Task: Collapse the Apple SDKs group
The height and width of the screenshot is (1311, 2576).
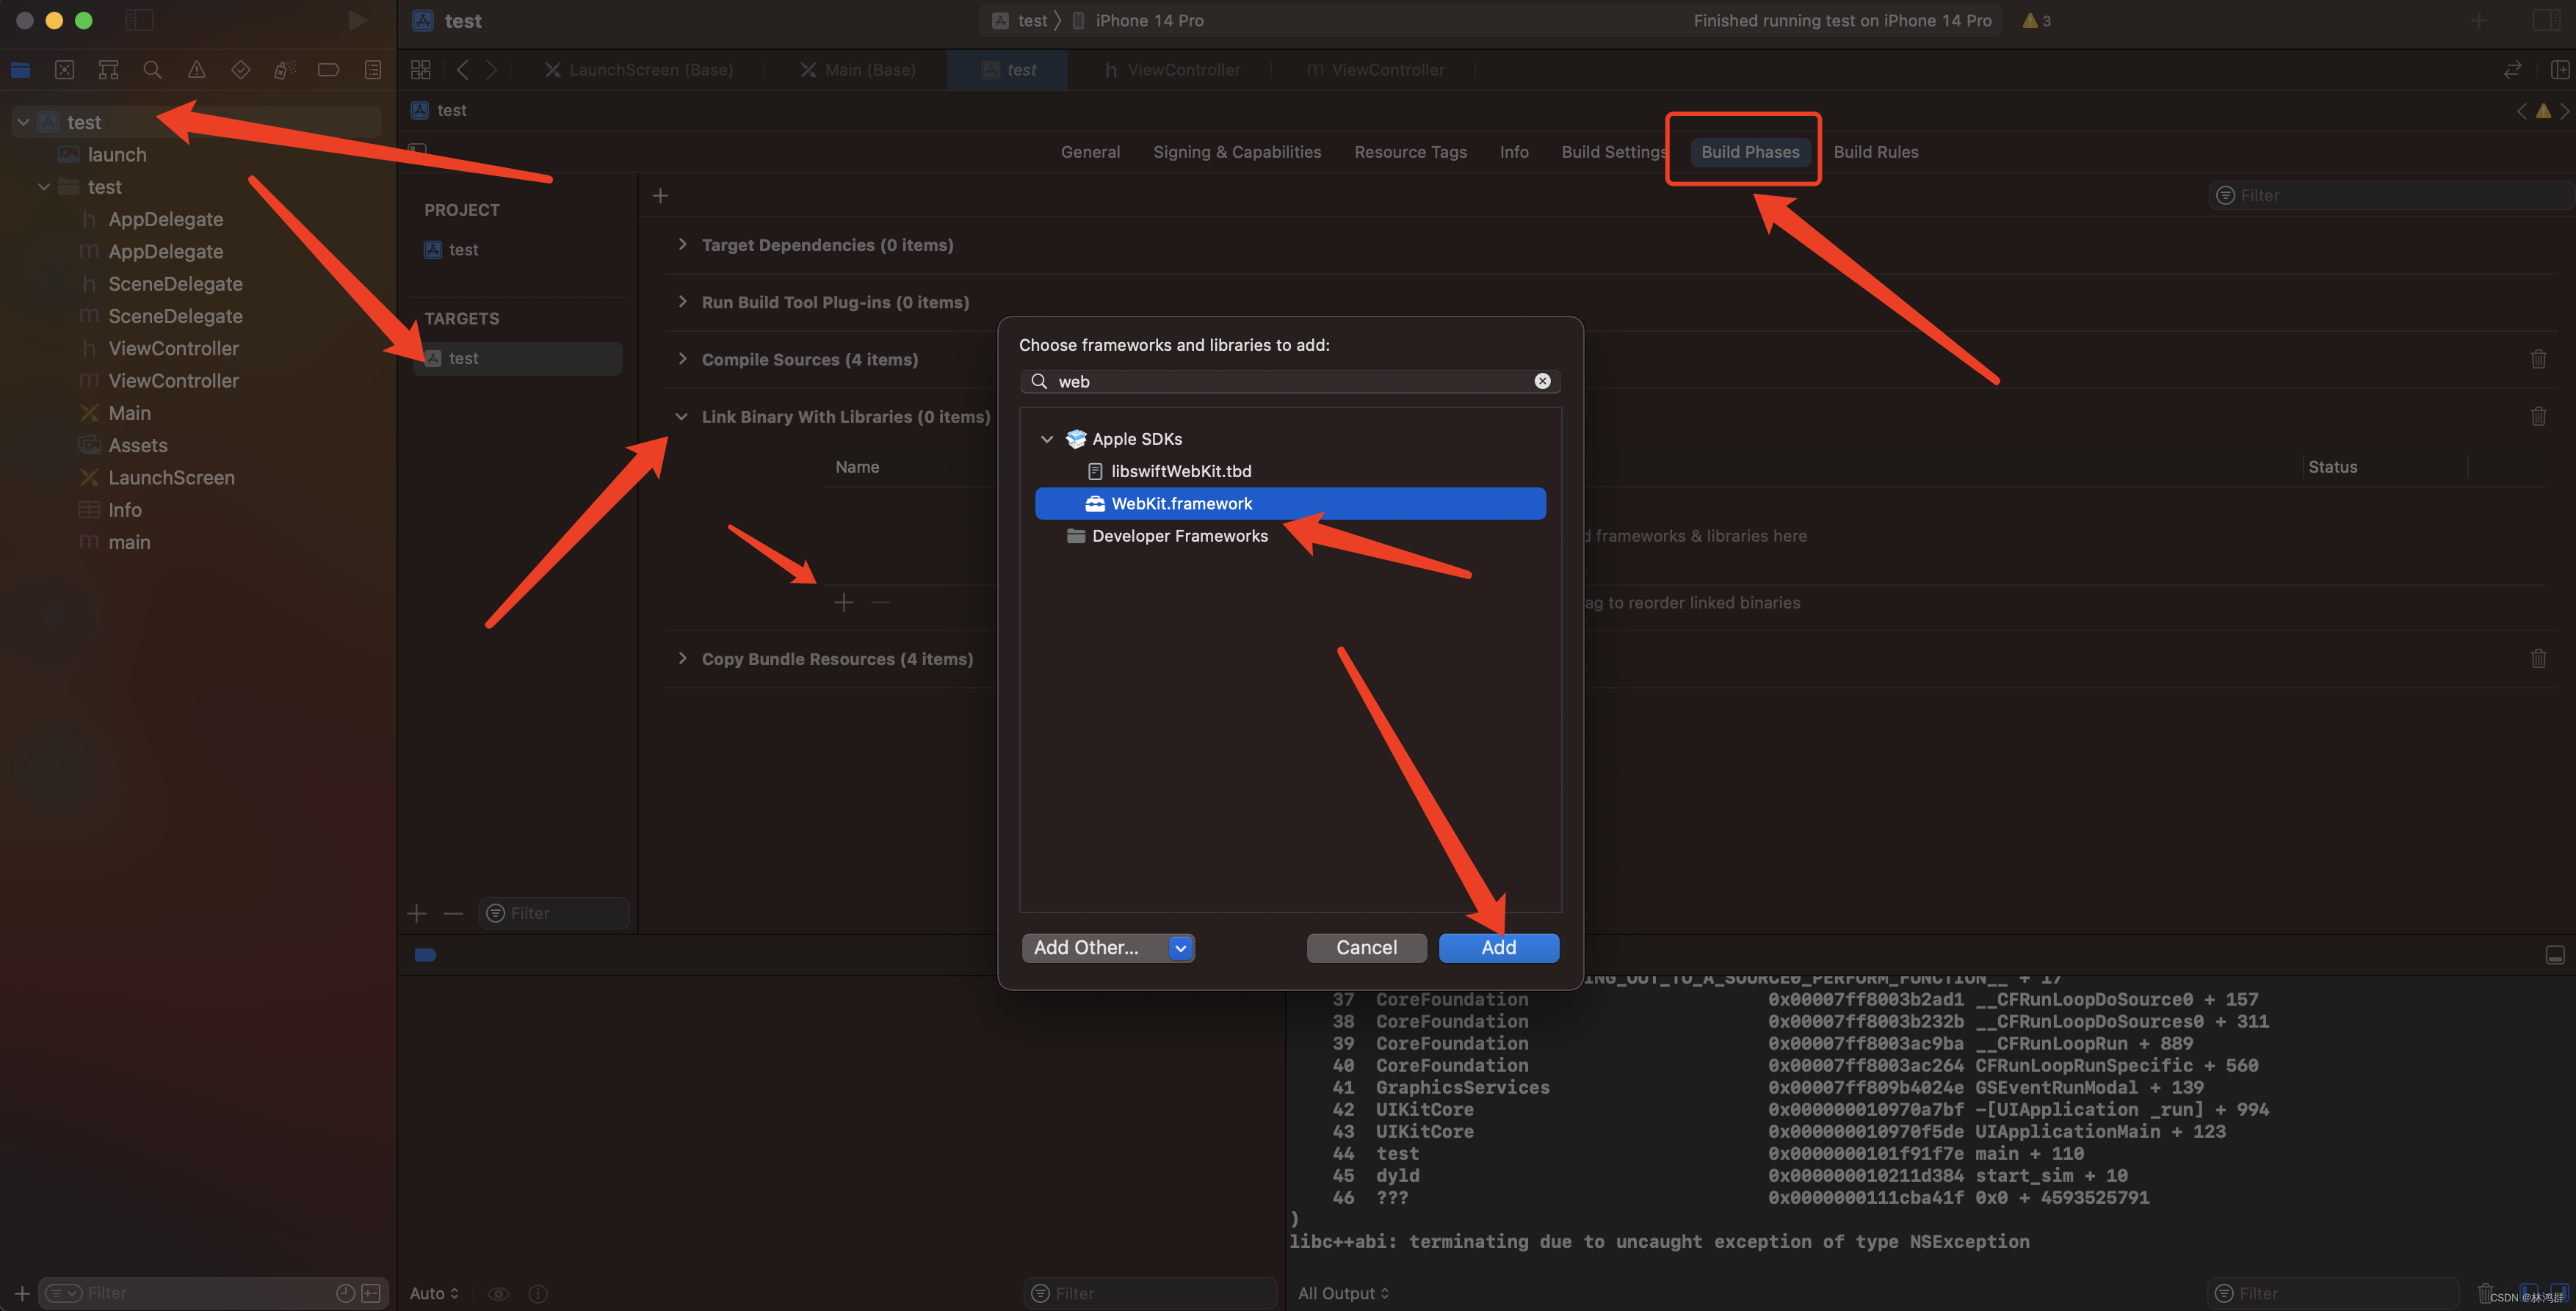Action: coord(1047,439)
